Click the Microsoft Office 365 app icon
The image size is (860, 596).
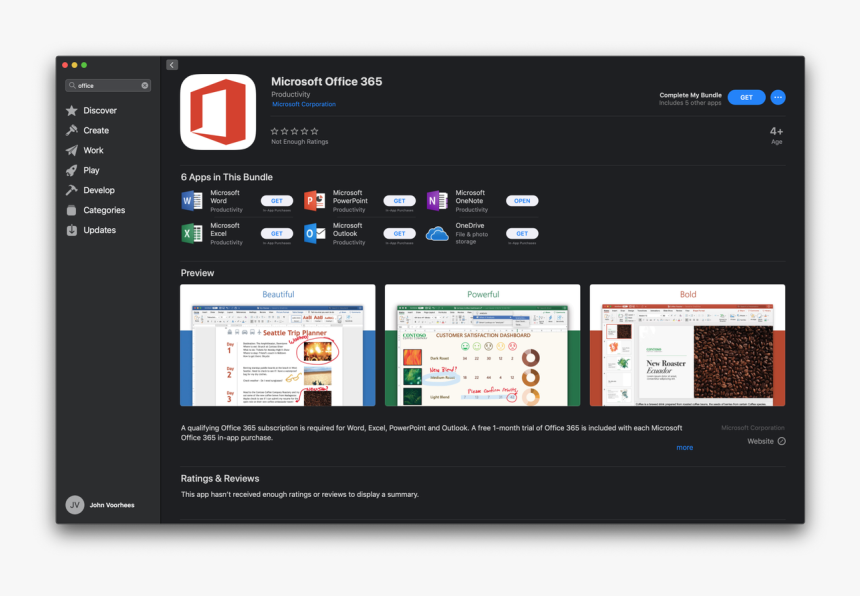pos(218,112)
